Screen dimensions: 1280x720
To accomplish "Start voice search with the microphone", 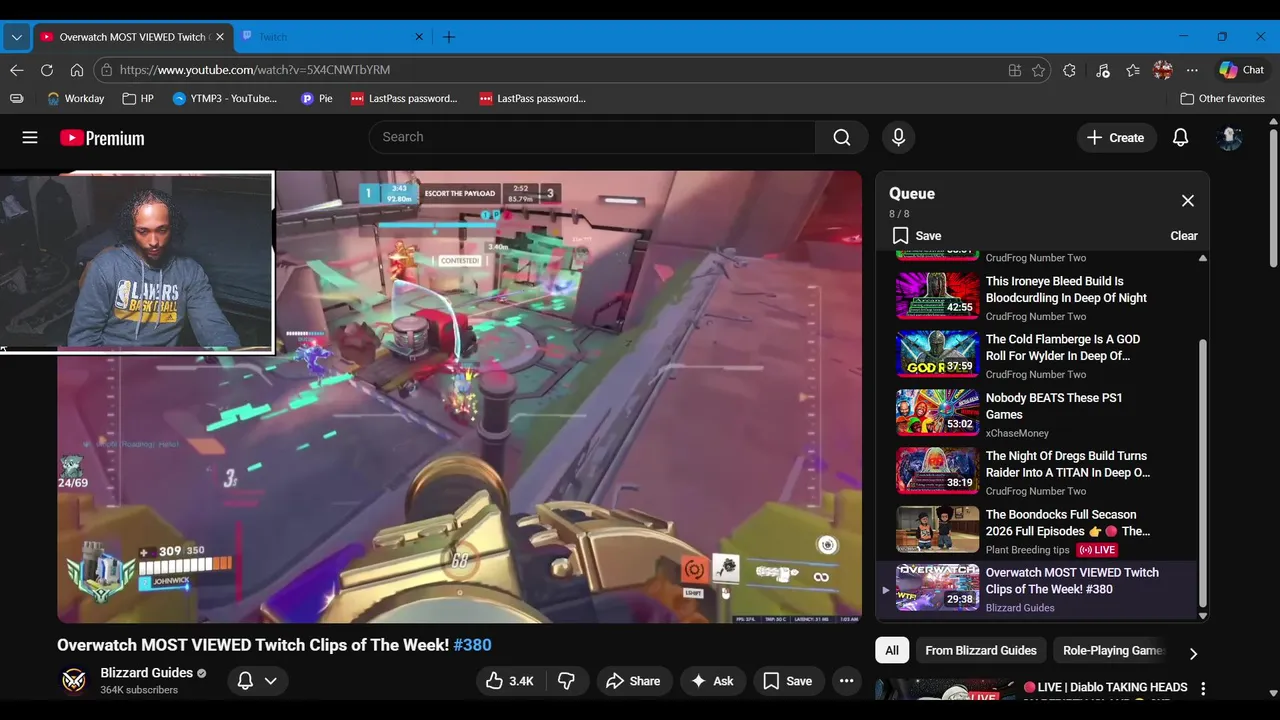I will click(x=898, y=137).
